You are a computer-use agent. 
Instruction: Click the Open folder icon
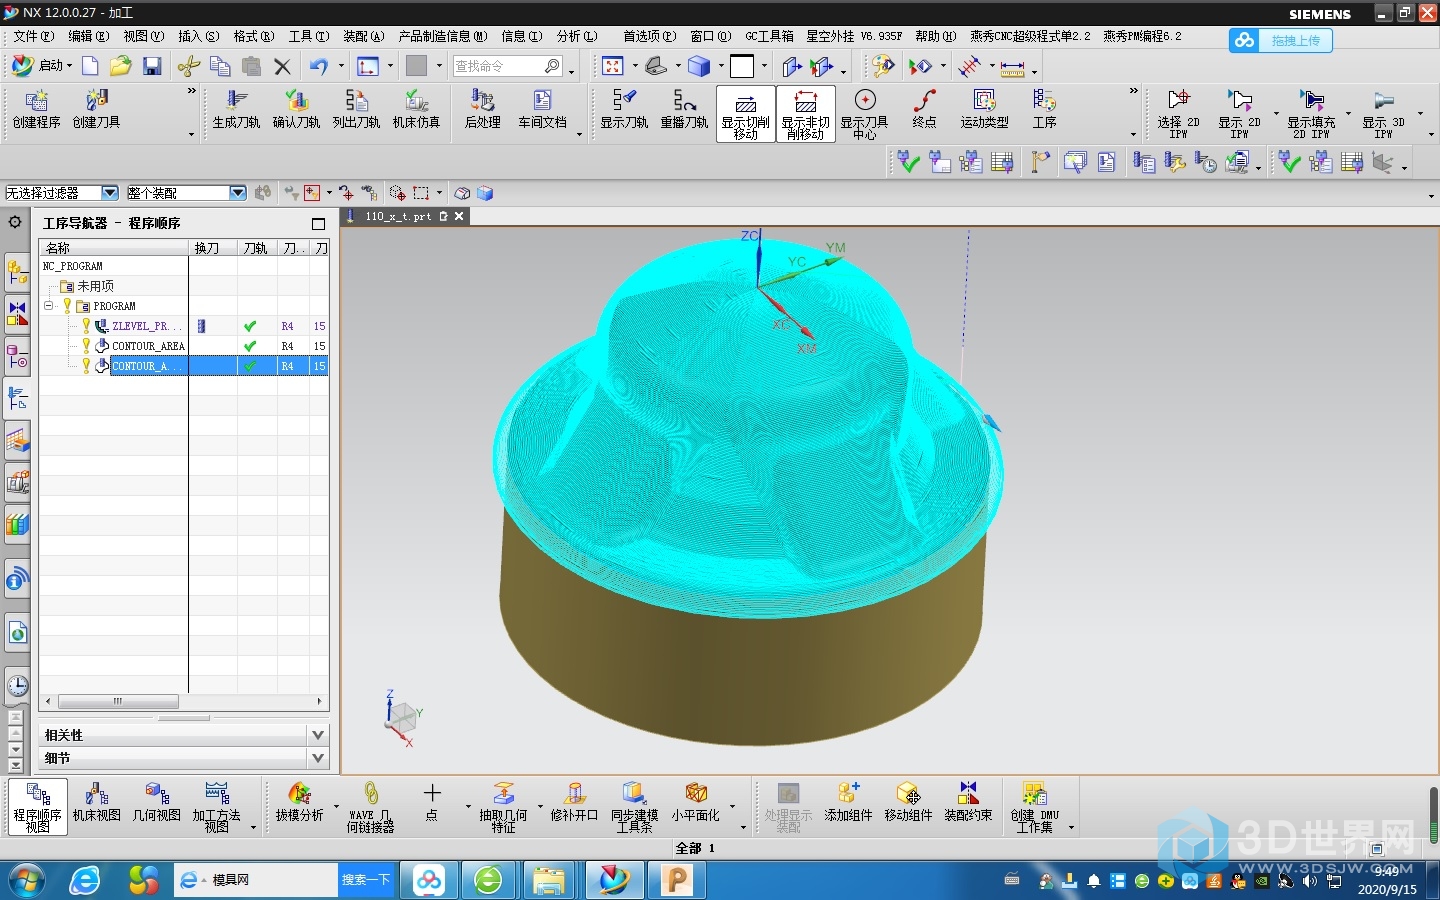tap(121, 66)
